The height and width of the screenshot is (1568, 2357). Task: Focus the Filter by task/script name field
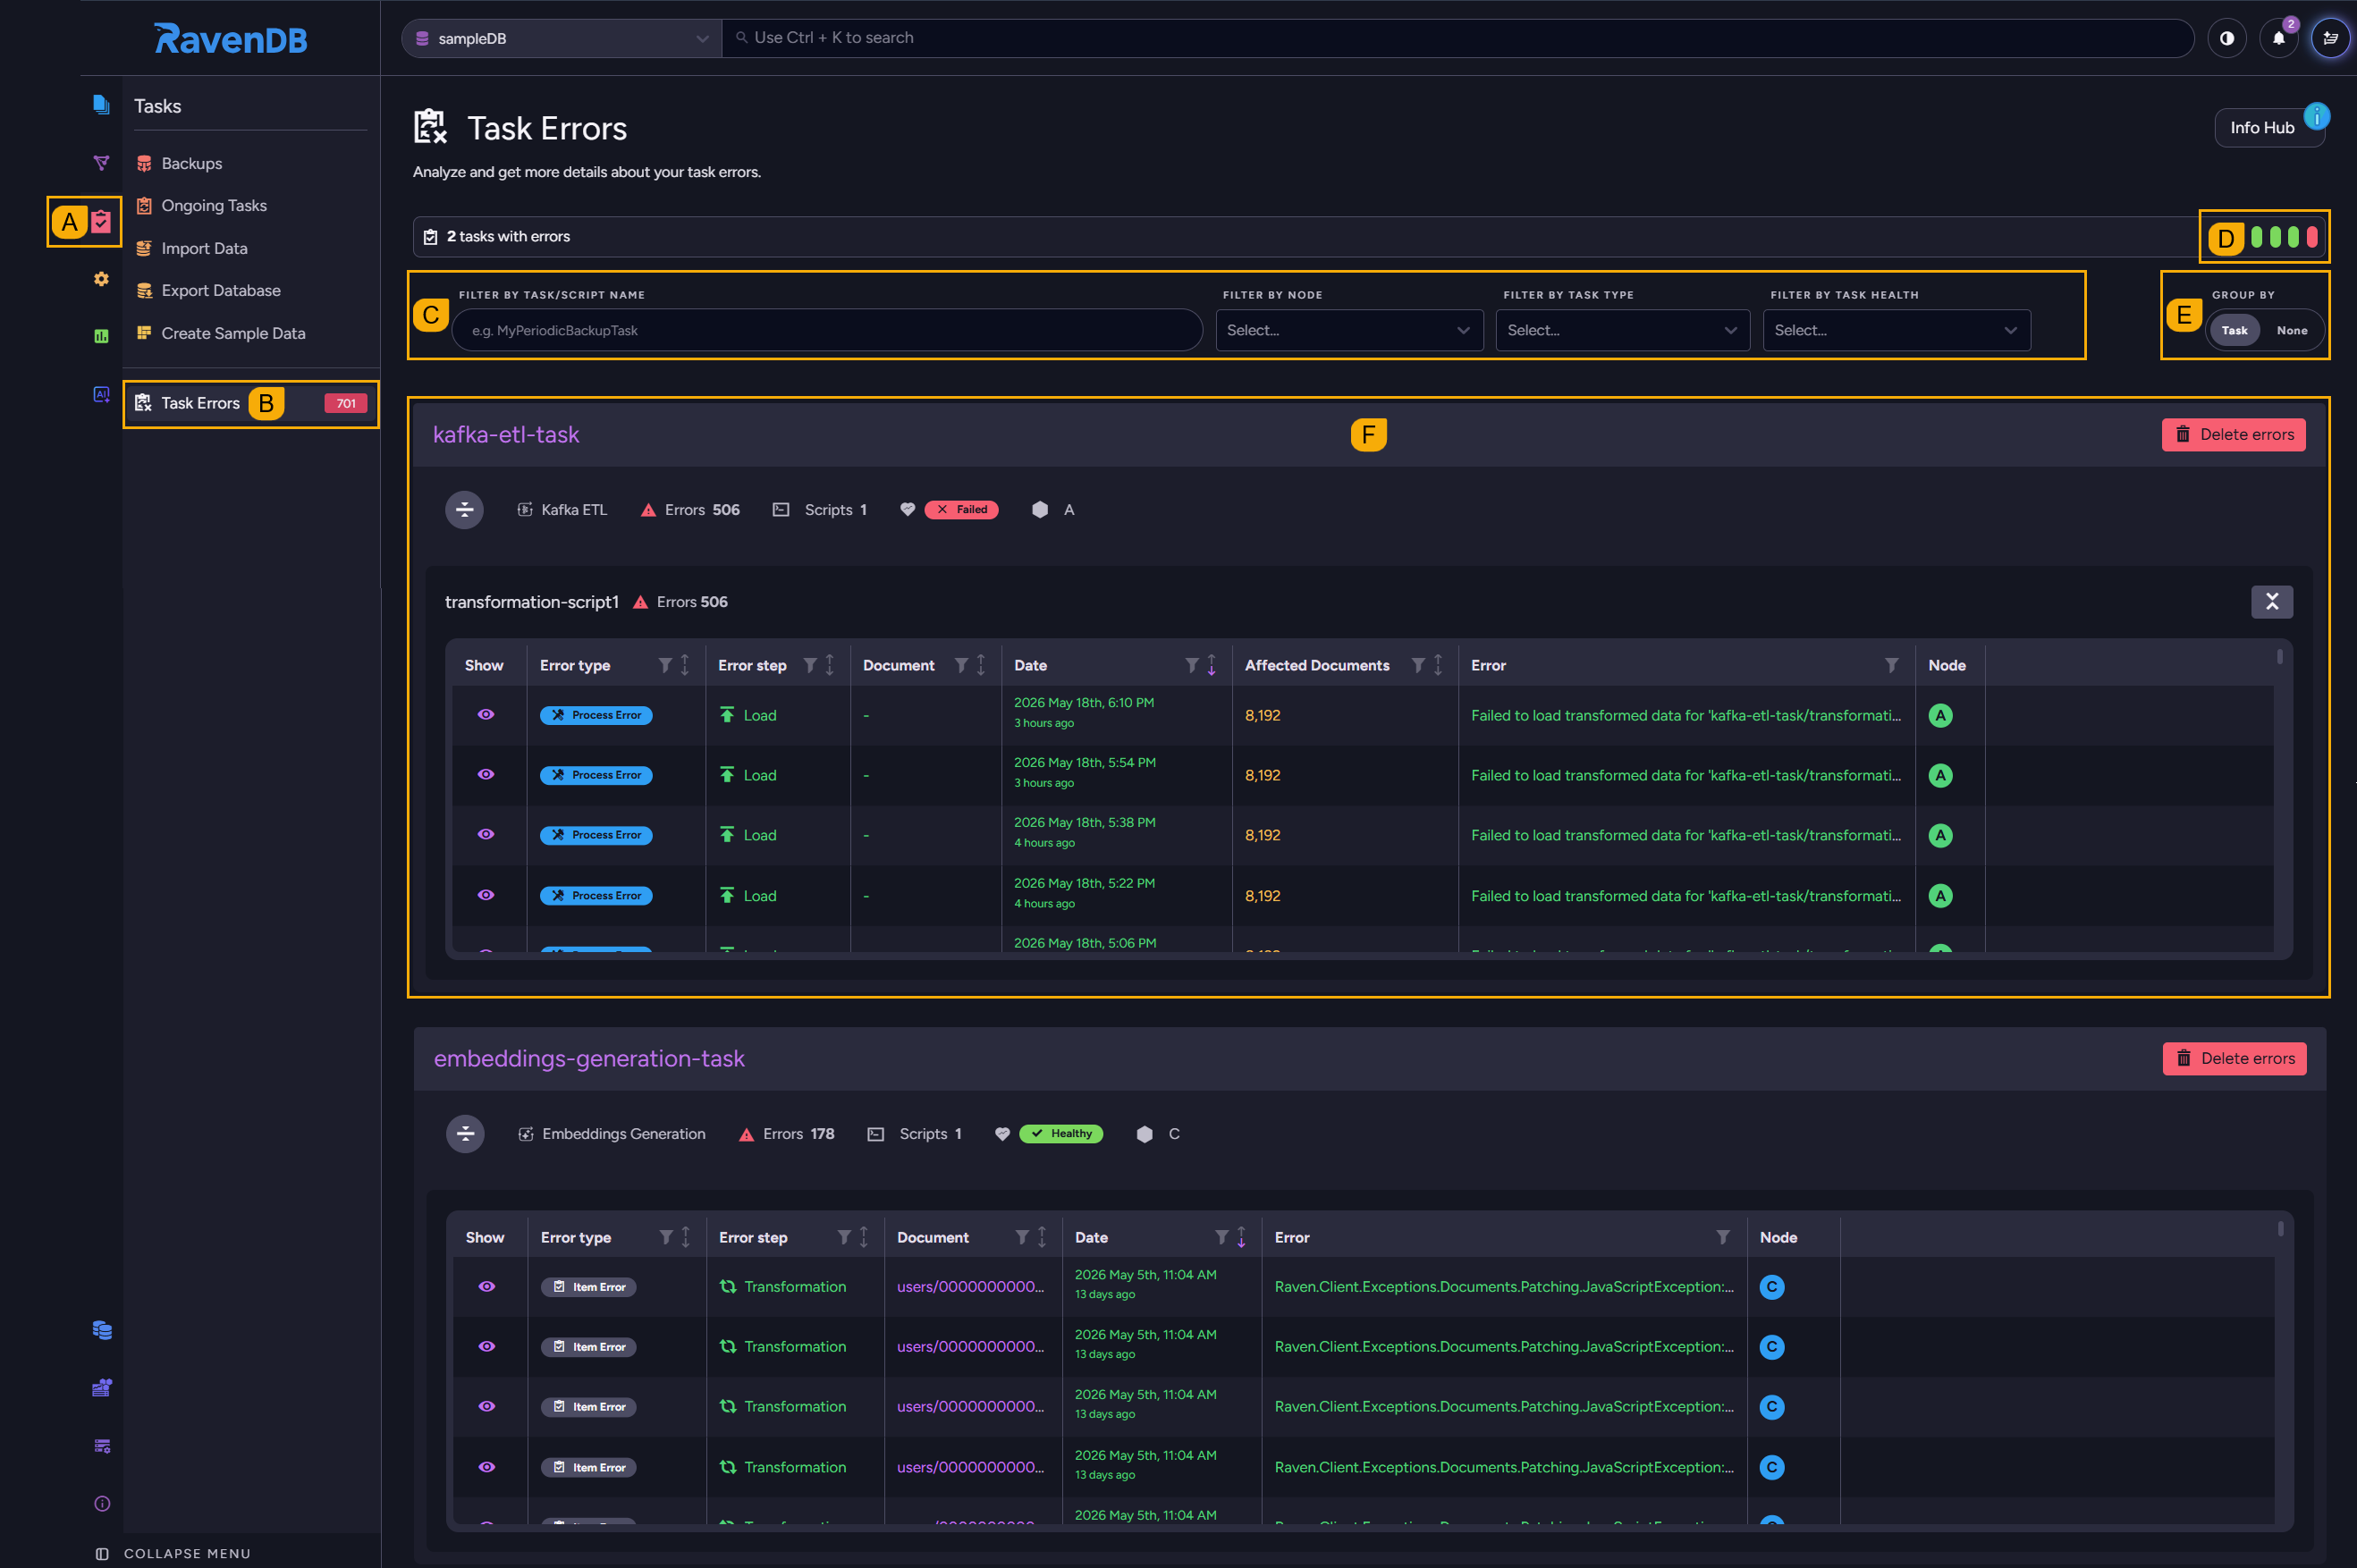pyautogui.click(x=827, y=330)
